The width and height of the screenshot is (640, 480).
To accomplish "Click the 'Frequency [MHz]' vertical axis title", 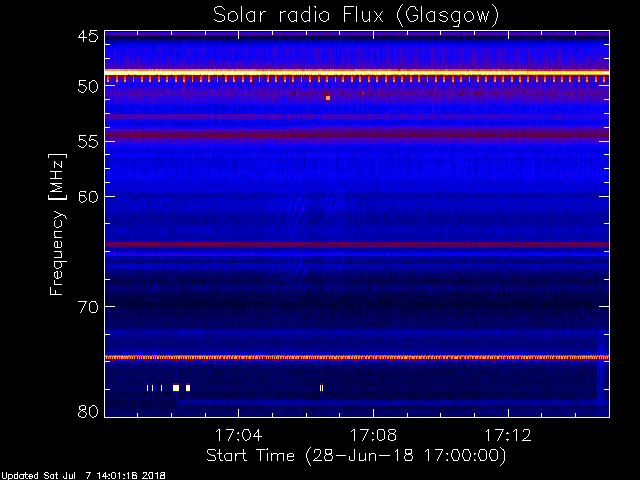I will point(57,224).
